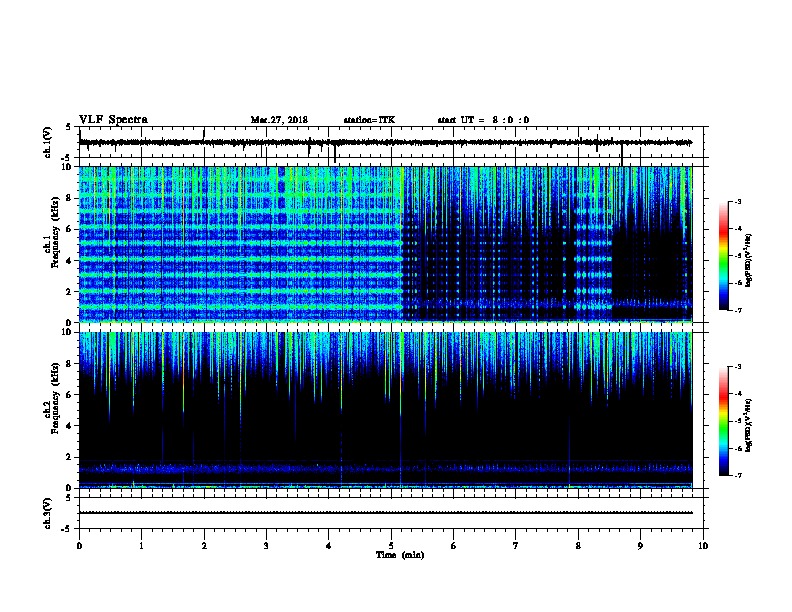Click the "0" tick label on time axis

[x=79, y=546]
